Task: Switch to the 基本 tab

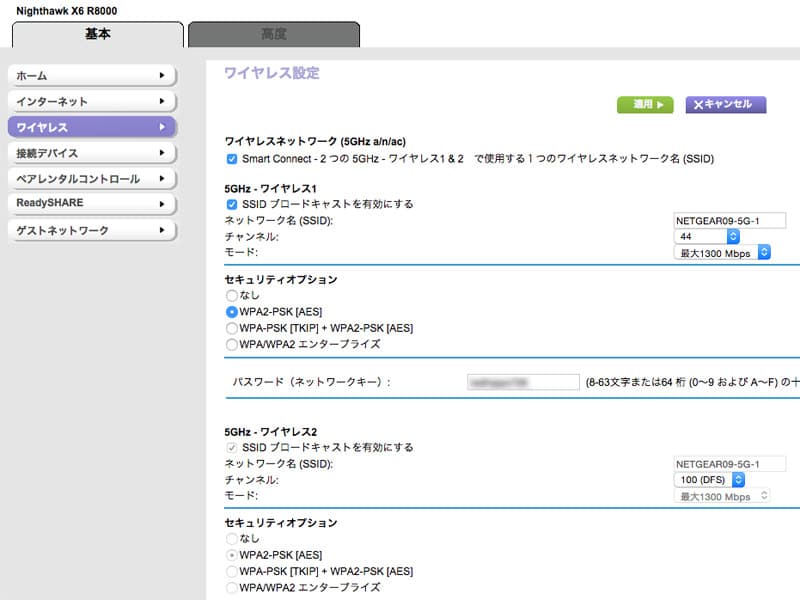Action: click(97, 34)
